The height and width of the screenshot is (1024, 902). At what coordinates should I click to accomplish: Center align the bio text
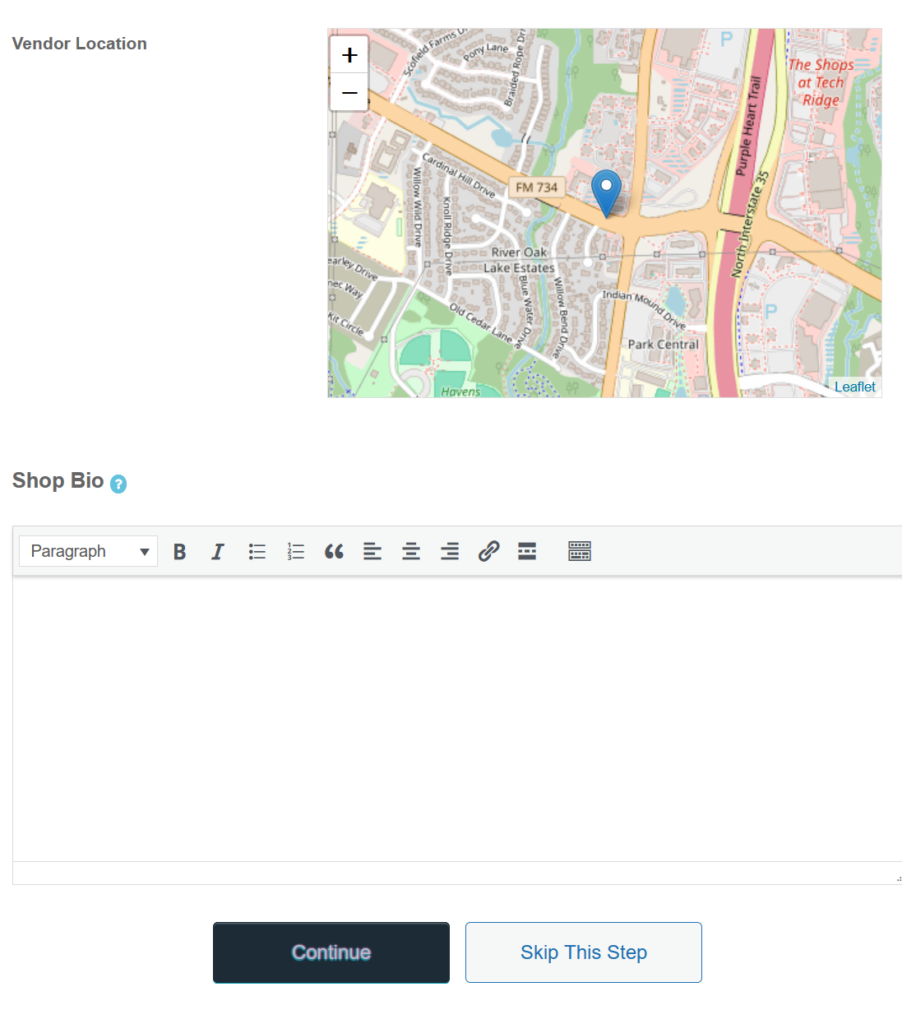pos(411,551)
